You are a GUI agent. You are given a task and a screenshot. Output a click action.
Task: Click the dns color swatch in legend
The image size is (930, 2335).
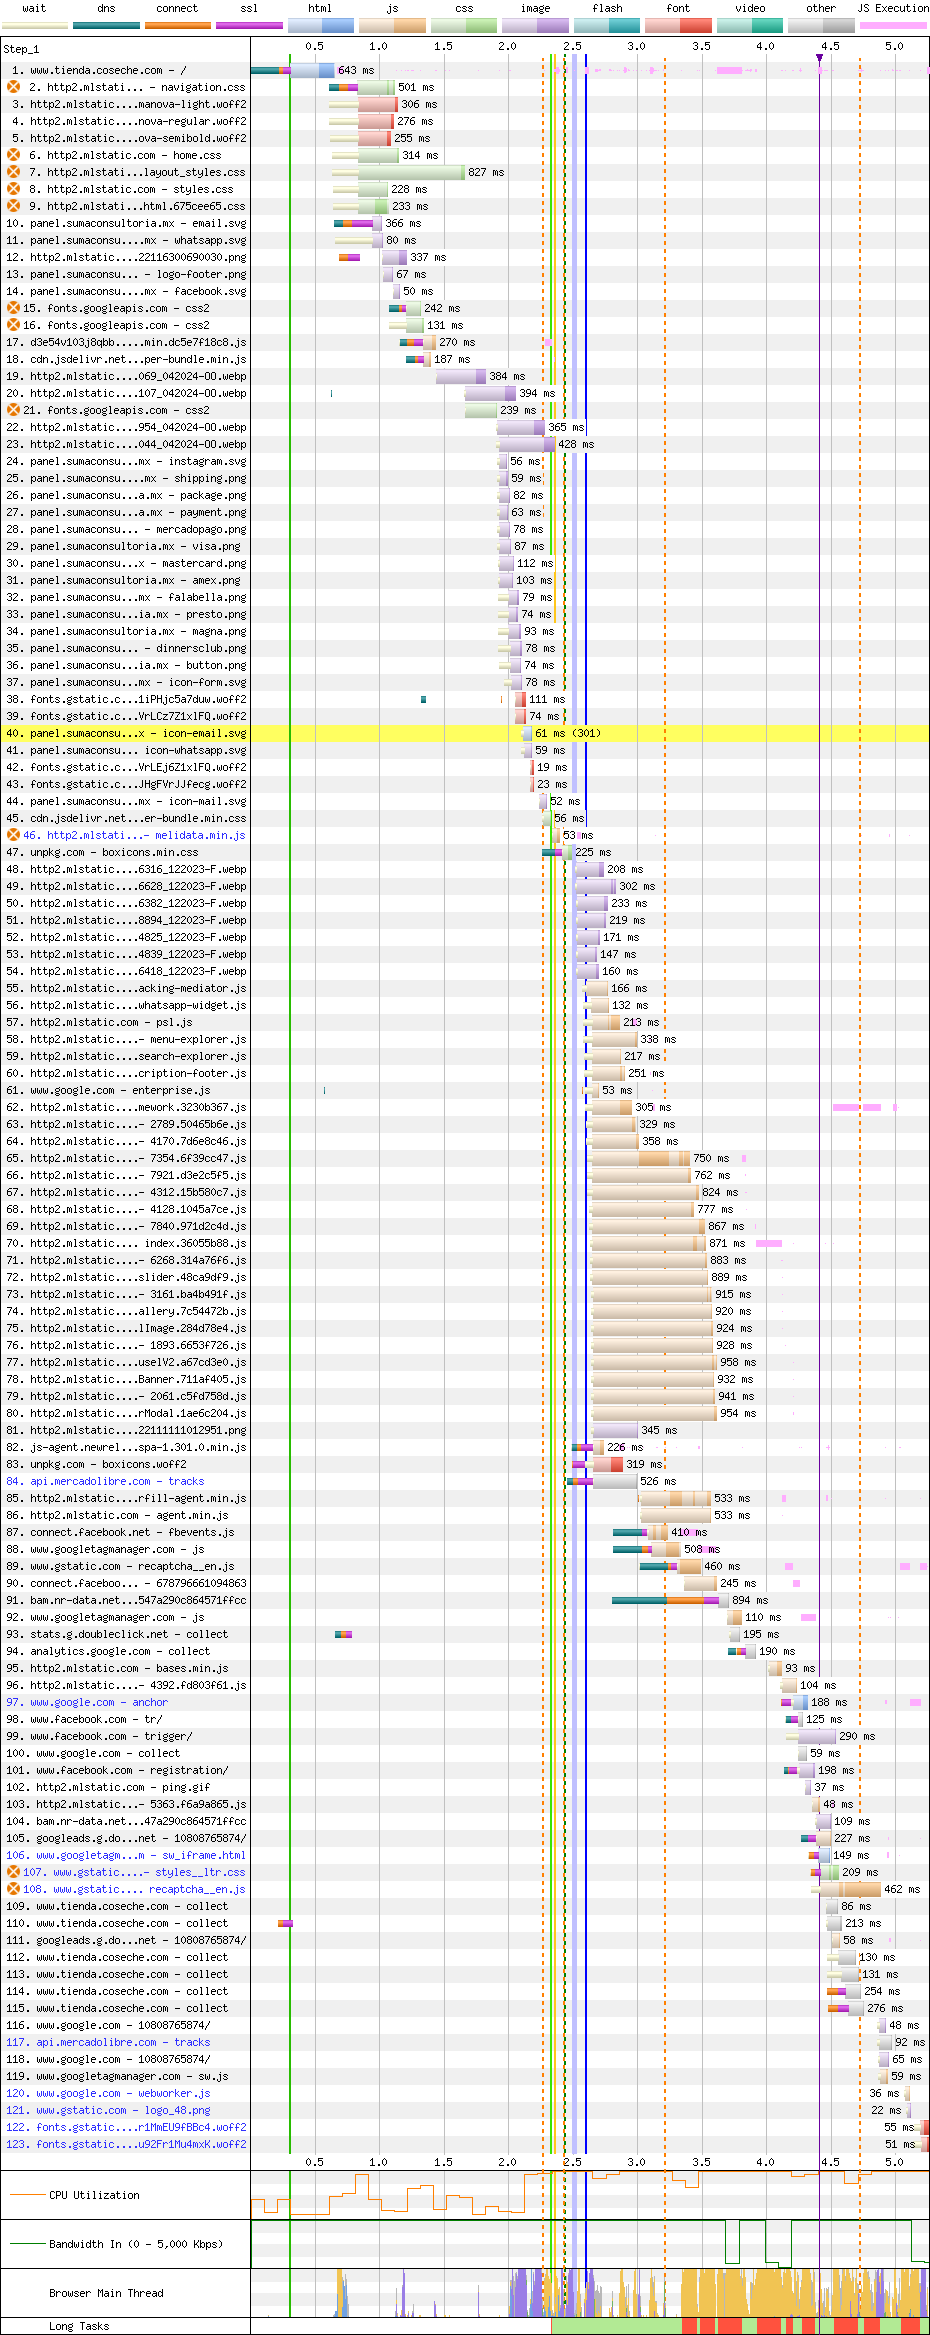pyautogui.click(x=106, y=25)
